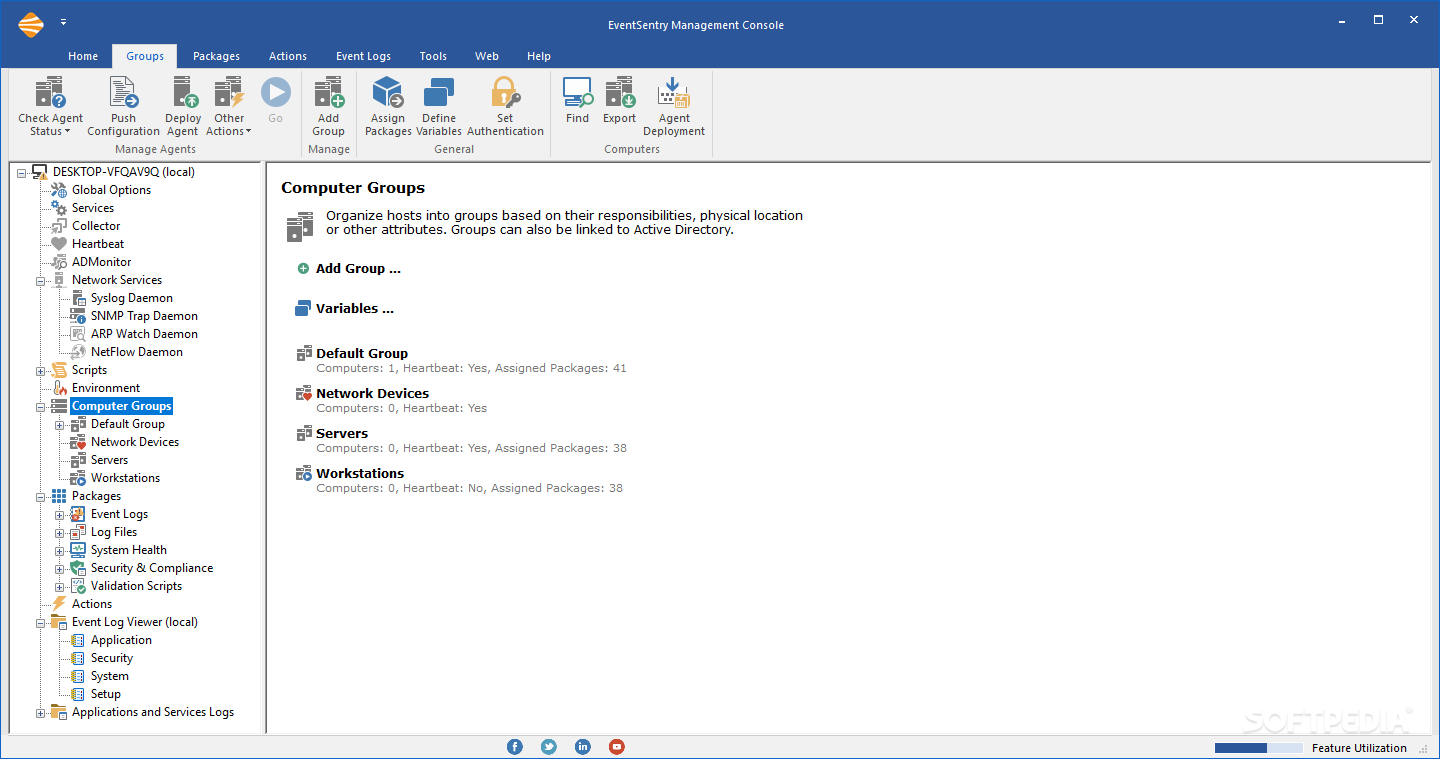Switch to the Home tab
The width and height of the screenshot is (1440, 759).
pyautogui.click(x=83, y=56)
